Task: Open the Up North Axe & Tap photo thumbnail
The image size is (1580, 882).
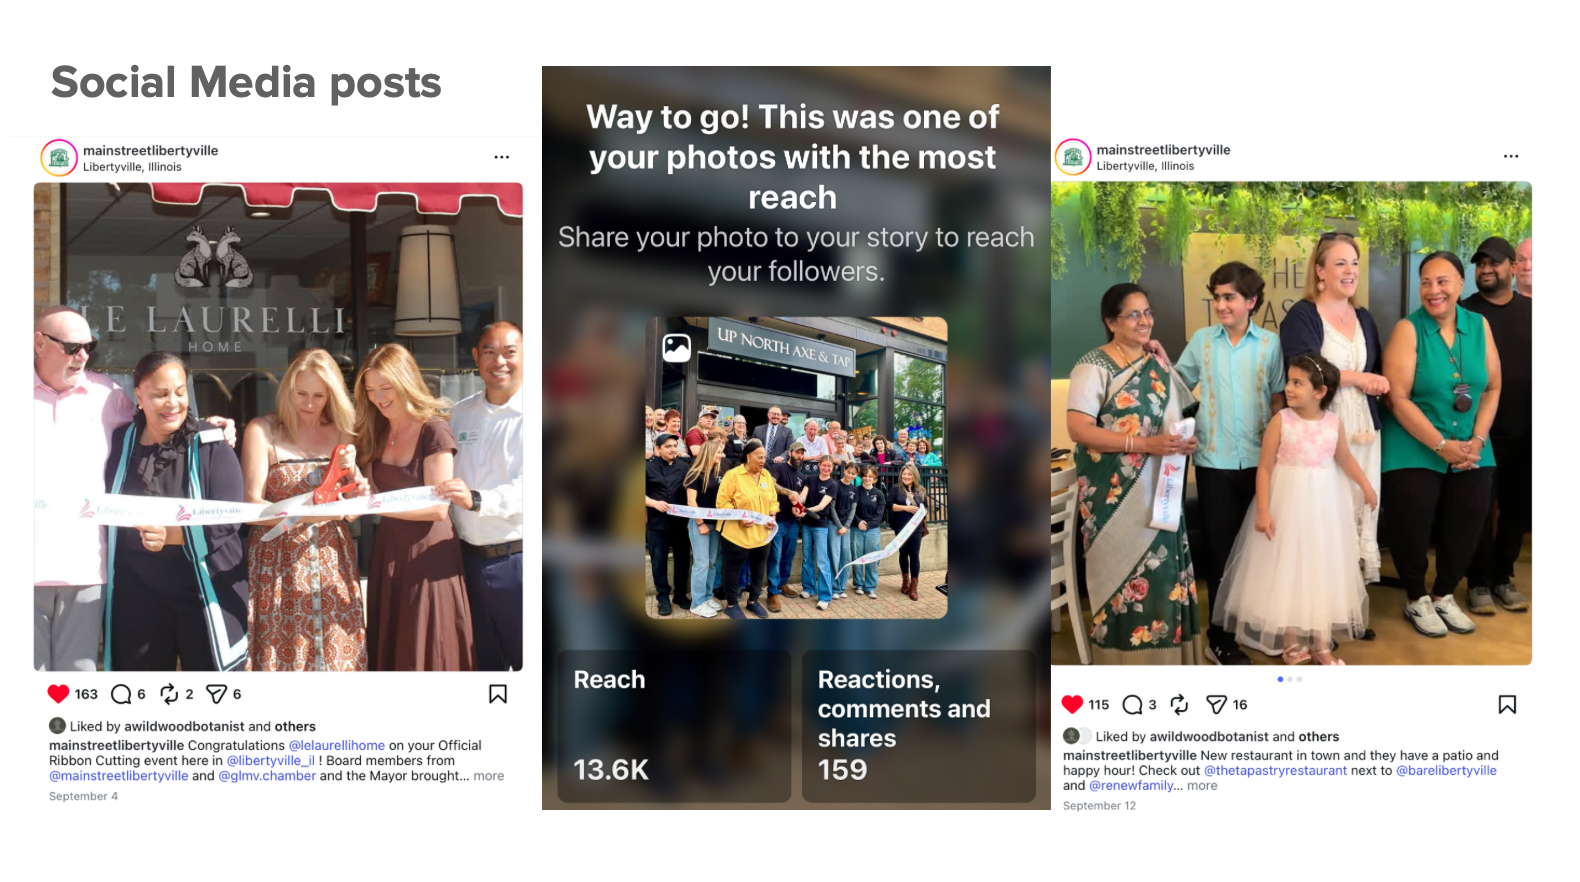Action: point(796,468)
